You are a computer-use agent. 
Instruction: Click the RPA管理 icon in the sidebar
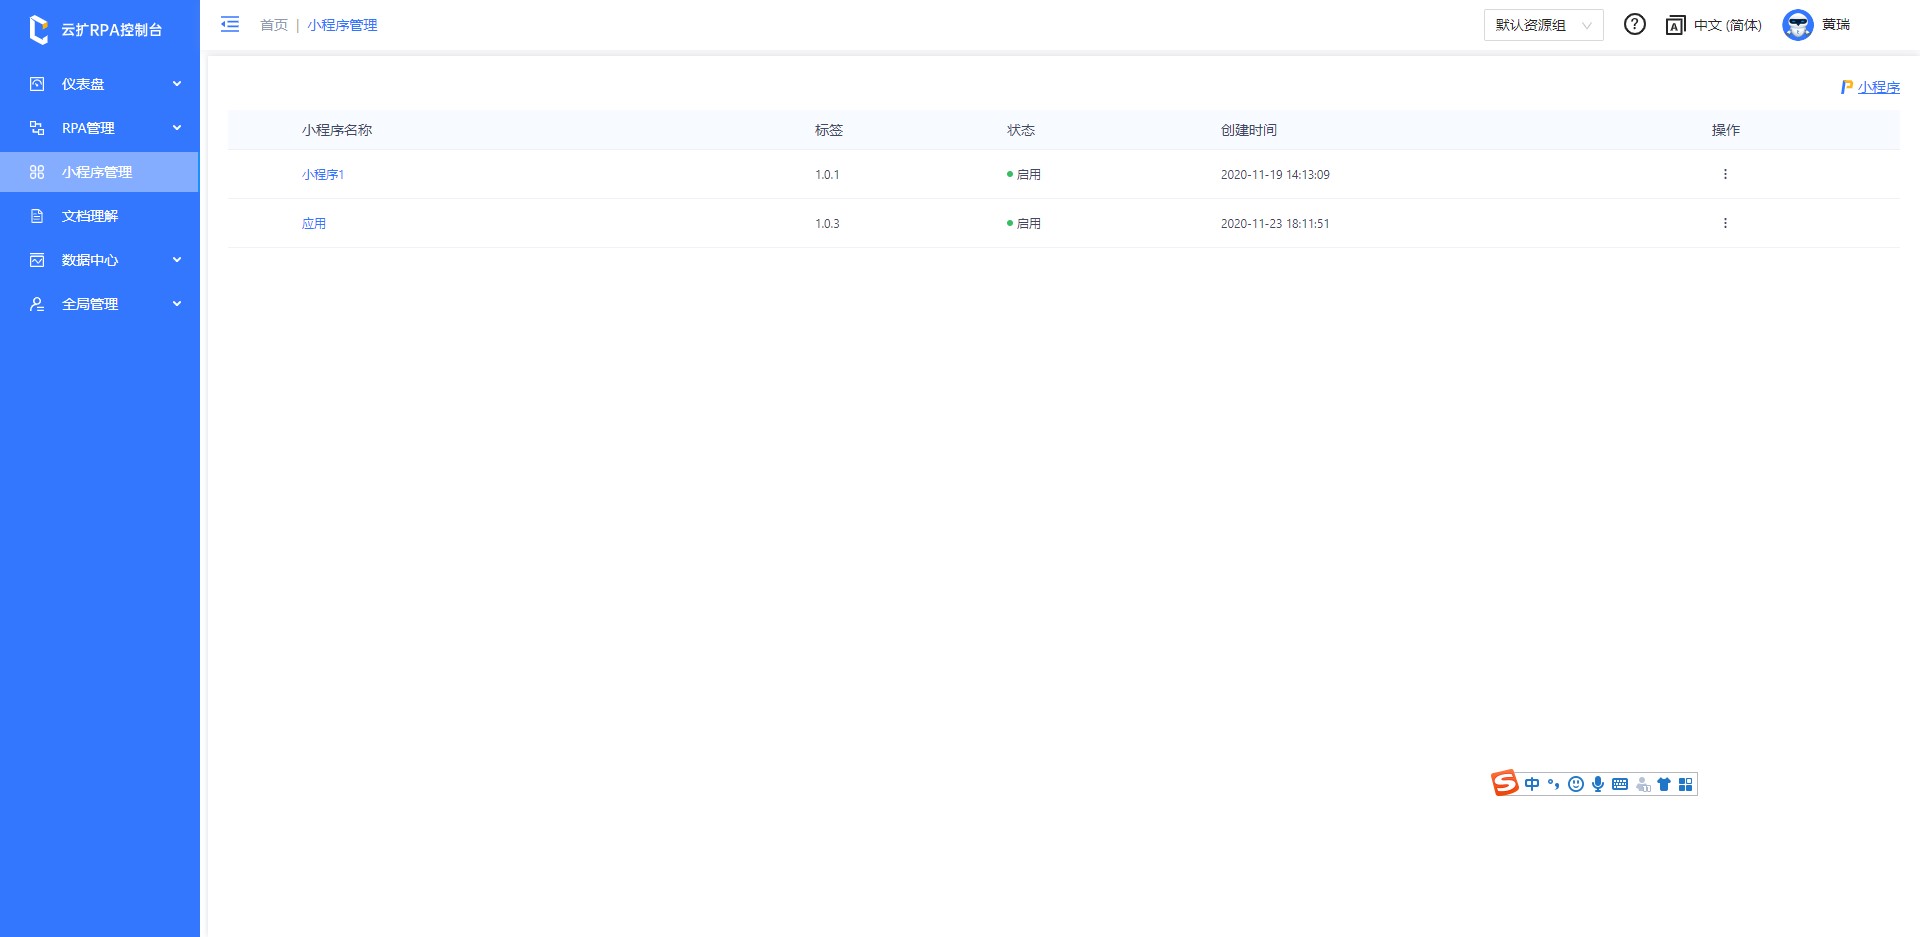tap(37, 128)
